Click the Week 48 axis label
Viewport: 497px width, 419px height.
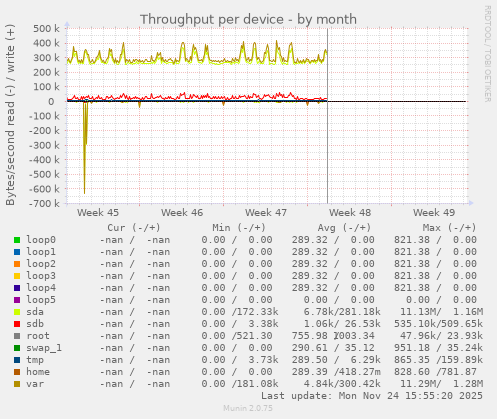[350, 213]
